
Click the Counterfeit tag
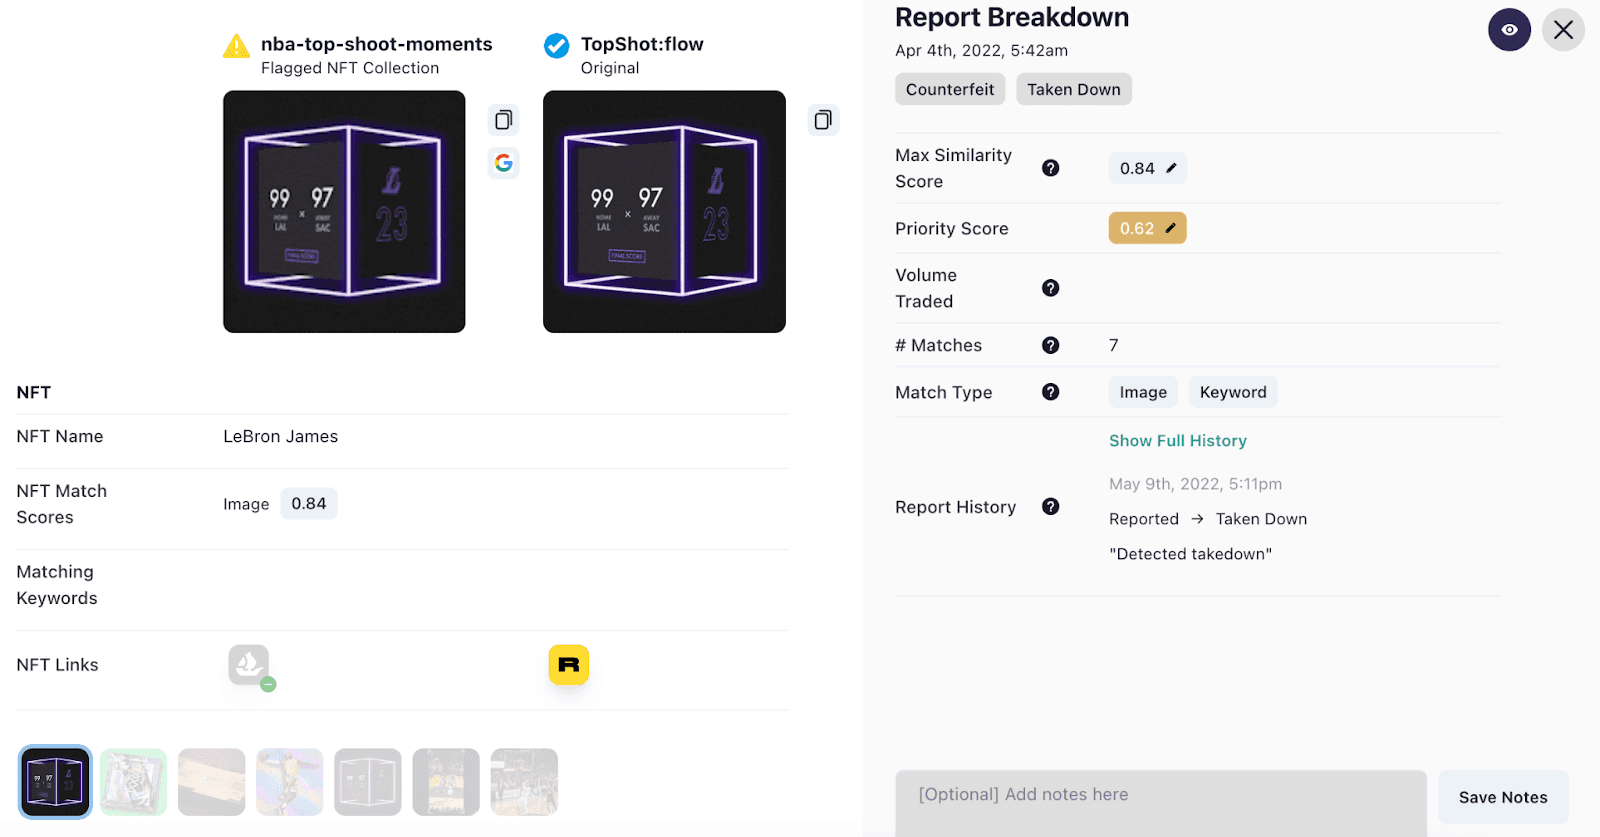tap(949, 89)
